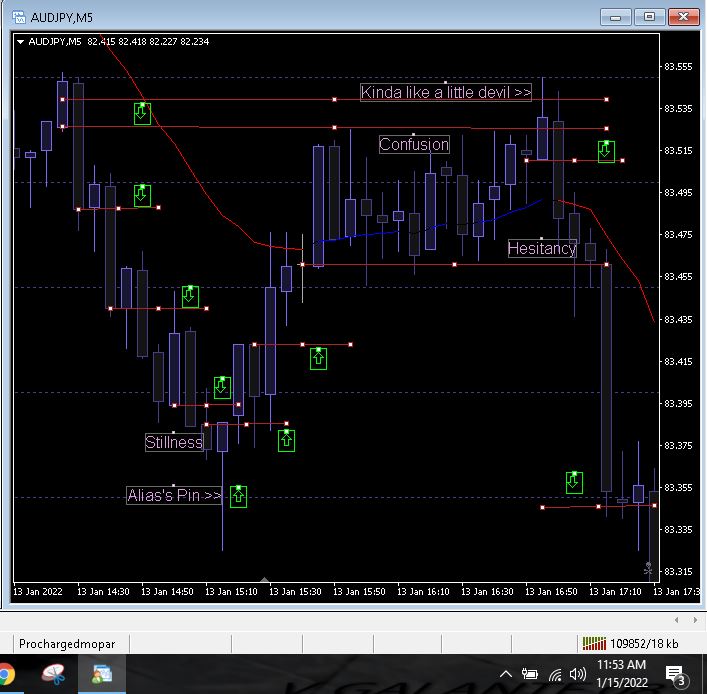Select the 'Kinda like a little devil >>' label
The image size is (707, 694).
point(445,92)
